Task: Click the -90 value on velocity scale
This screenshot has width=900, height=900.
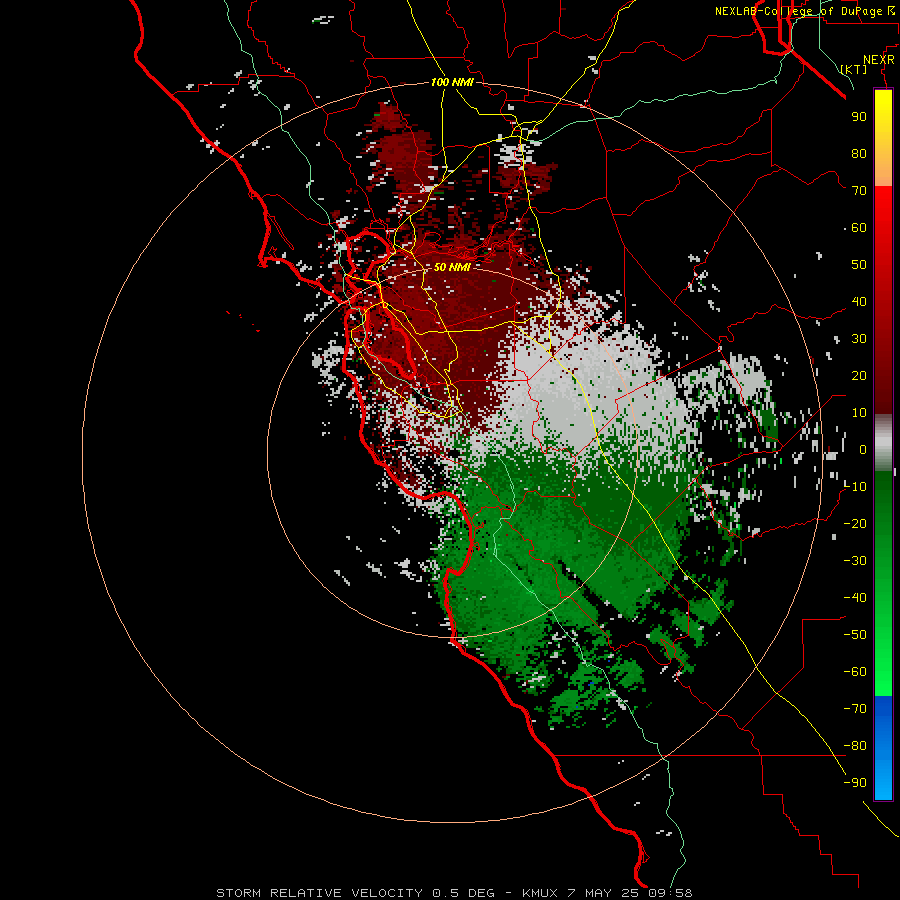Action: (x=855, y=783)
